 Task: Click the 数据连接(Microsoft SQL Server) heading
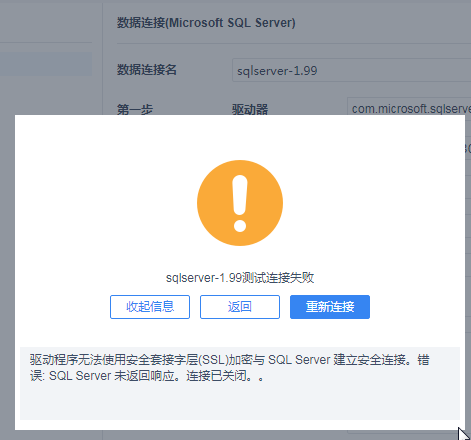(x=206, y=23)
